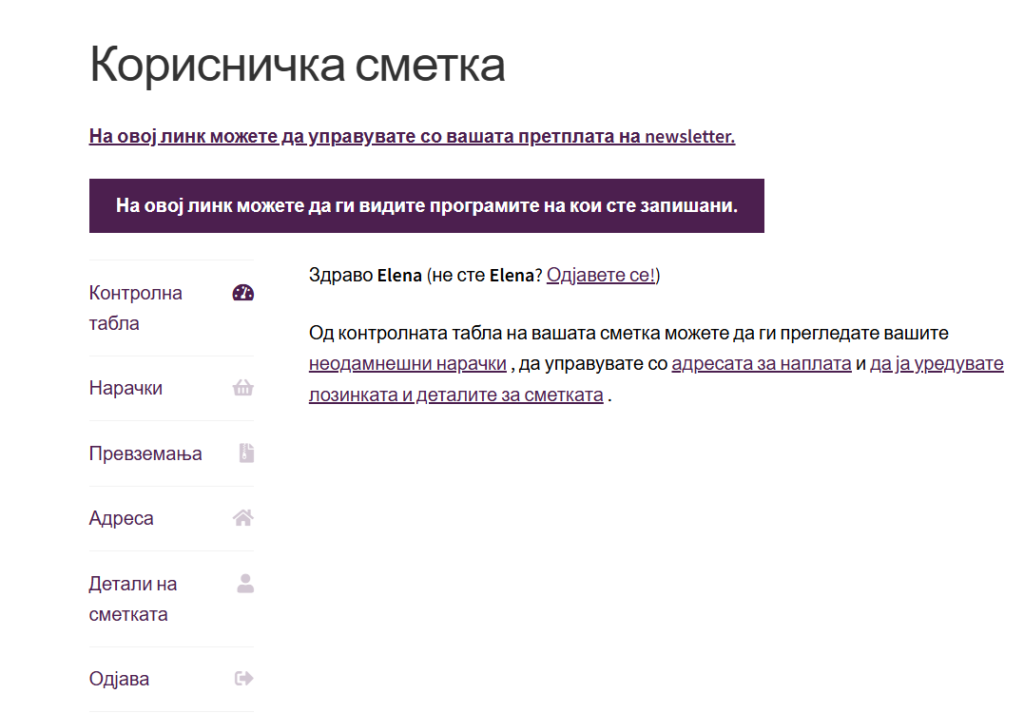Go to the Нарачки section
The width and height of the screenshot is (1024, 713).
point(125,388)
